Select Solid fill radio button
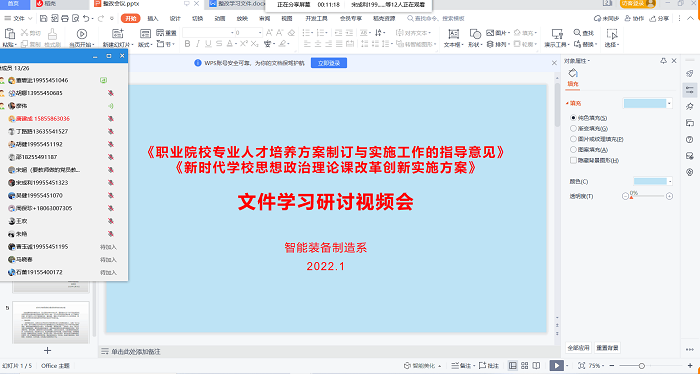The width and height of the screenshot is (700, 374). [574, 118]
